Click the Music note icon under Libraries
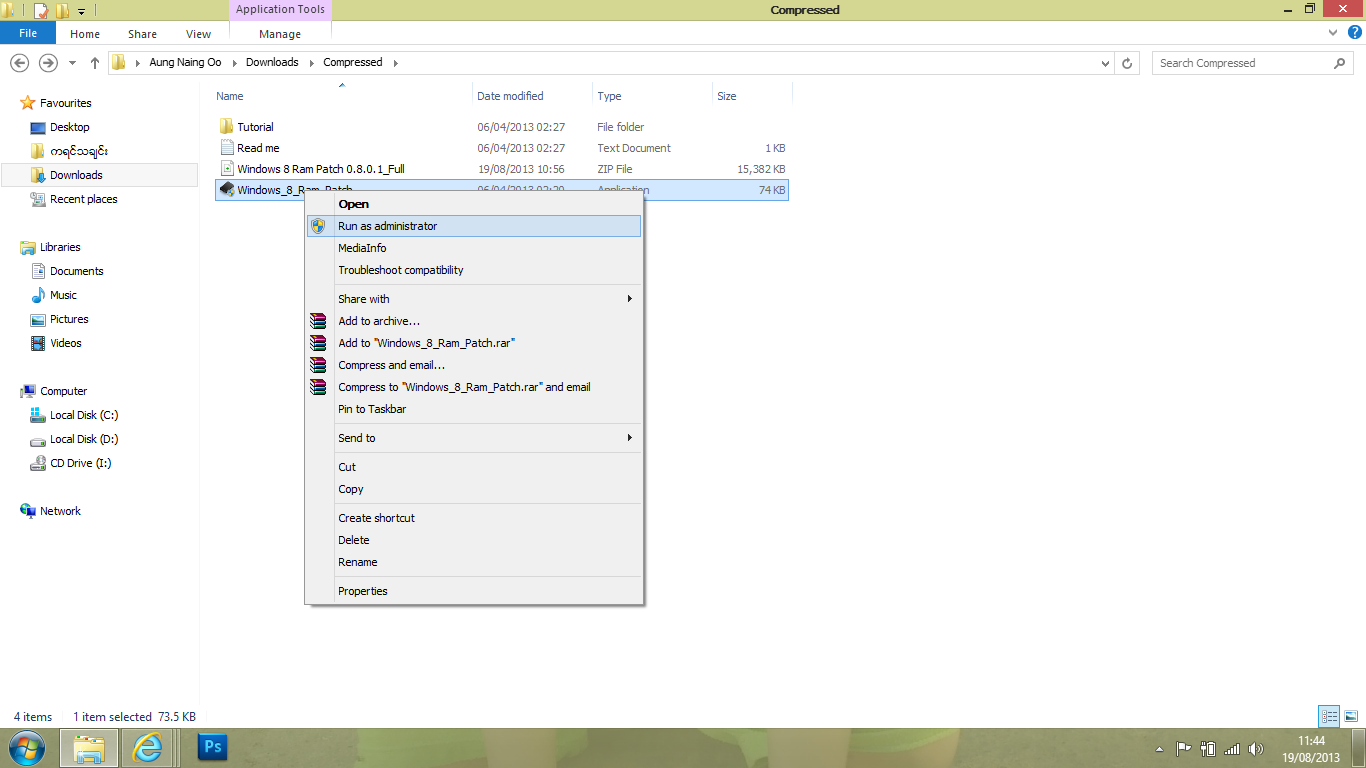 [38, 295]
